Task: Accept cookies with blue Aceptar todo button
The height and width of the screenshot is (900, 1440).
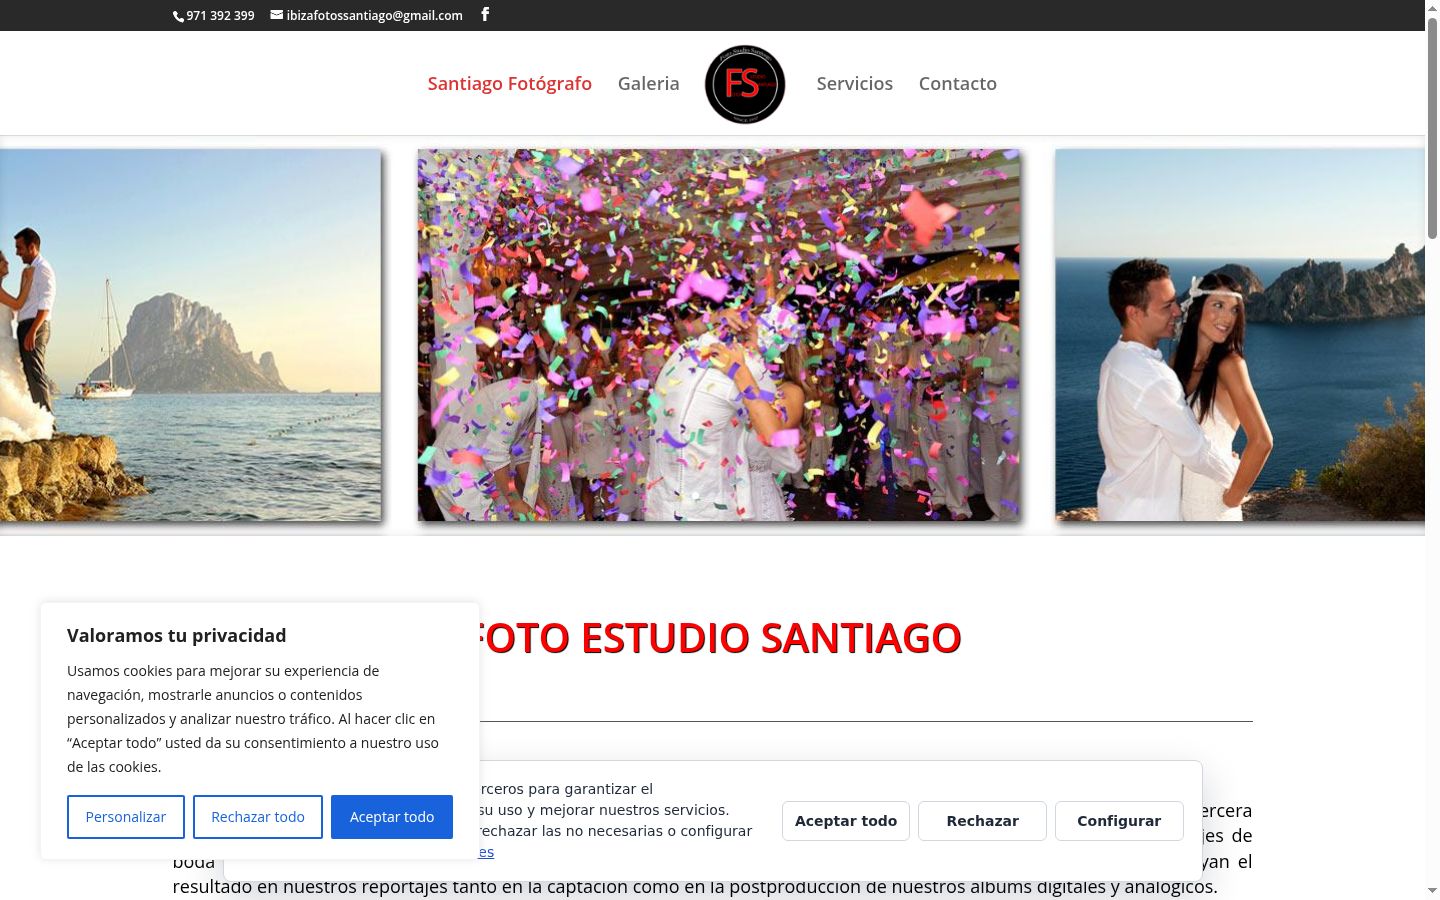Action: pyautogui.click(x=392, y=817)
